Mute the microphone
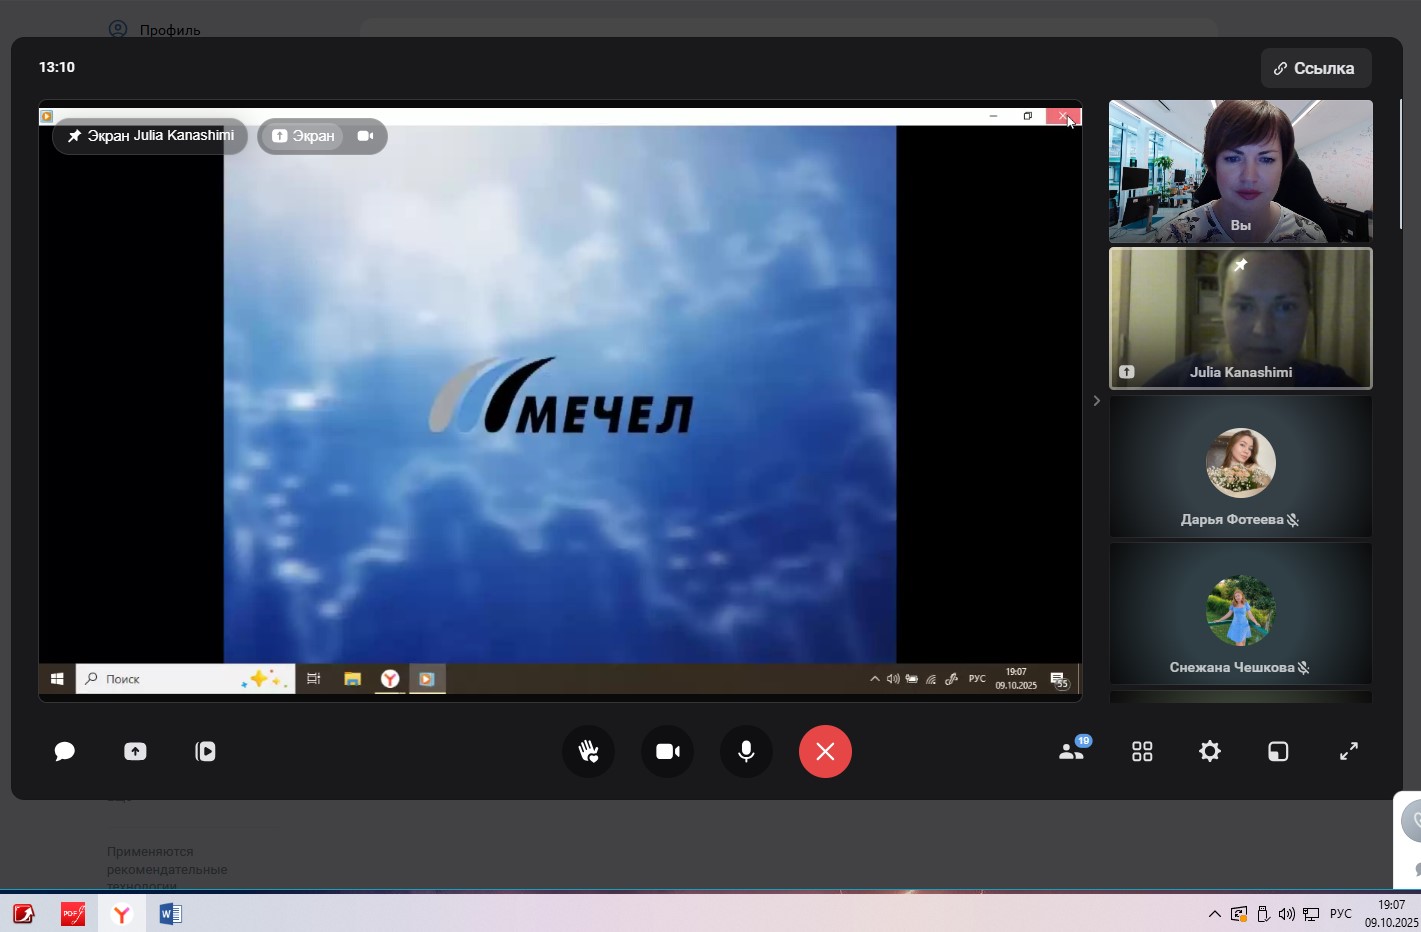1421x932 pixels. (746, 751)
